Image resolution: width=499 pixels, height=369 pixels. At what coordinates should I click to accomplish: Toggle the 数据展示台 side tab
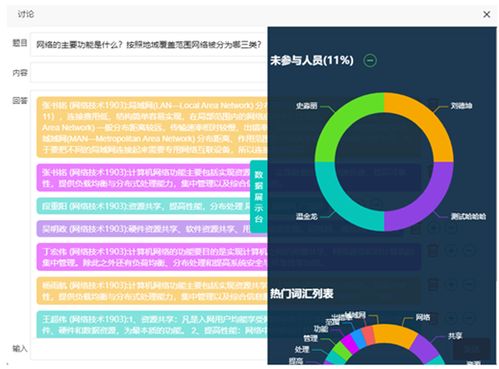pos(259,197)
